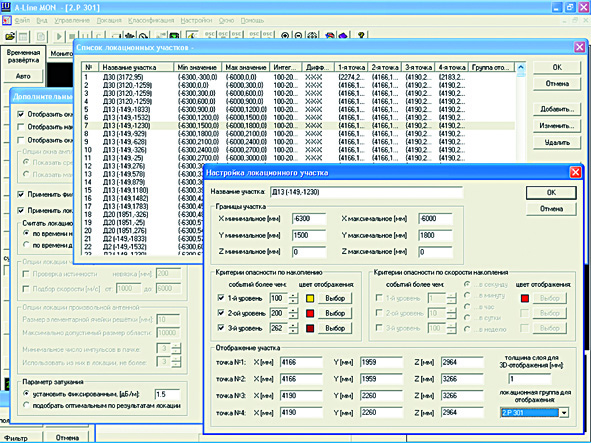Click the zoom in magnifier icon
Screen dimensions: 591x443
pos(285,36)
